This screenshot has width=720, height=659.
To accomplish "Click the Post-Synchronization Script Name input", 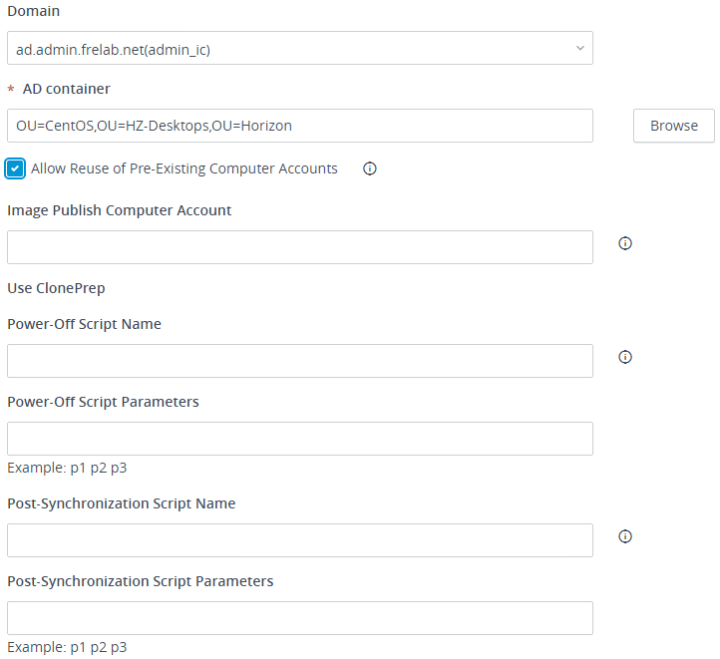I will [299, 540].
